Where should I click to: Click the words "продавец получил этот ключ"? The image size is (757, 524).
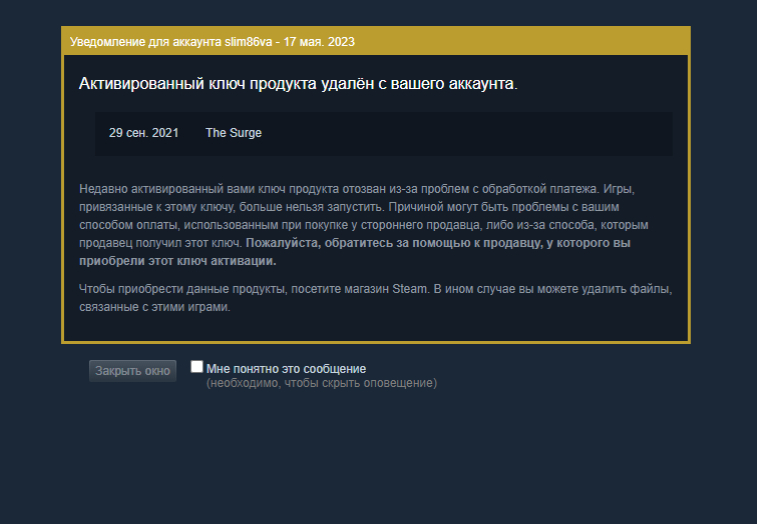[160, 243]
